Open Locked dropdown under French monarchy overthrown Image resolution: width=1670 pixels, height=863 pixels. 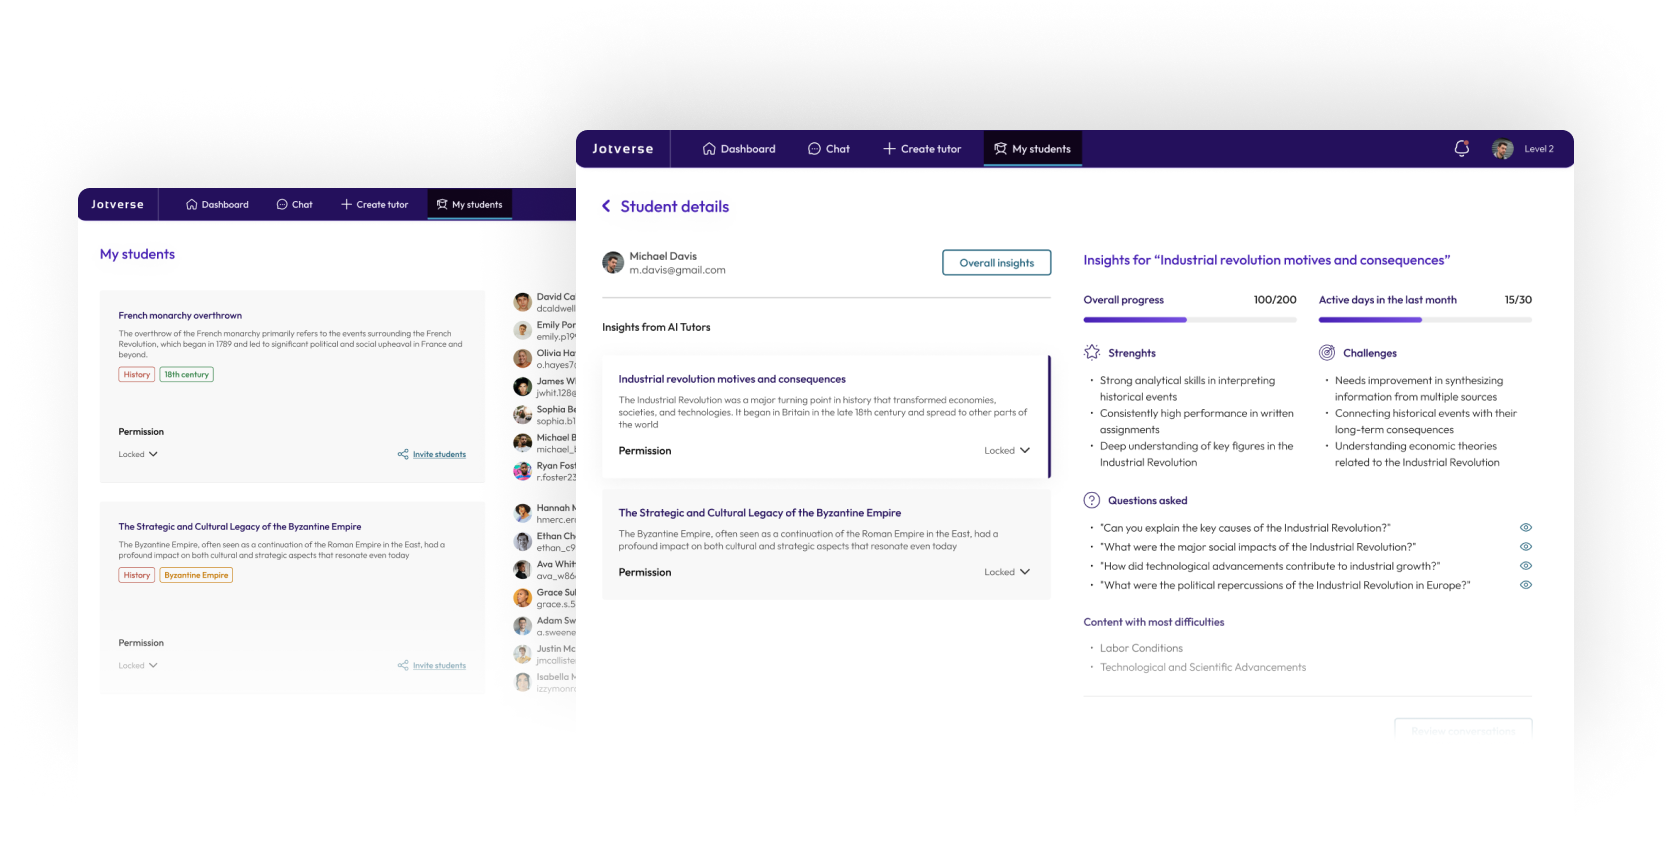[138, 454]
